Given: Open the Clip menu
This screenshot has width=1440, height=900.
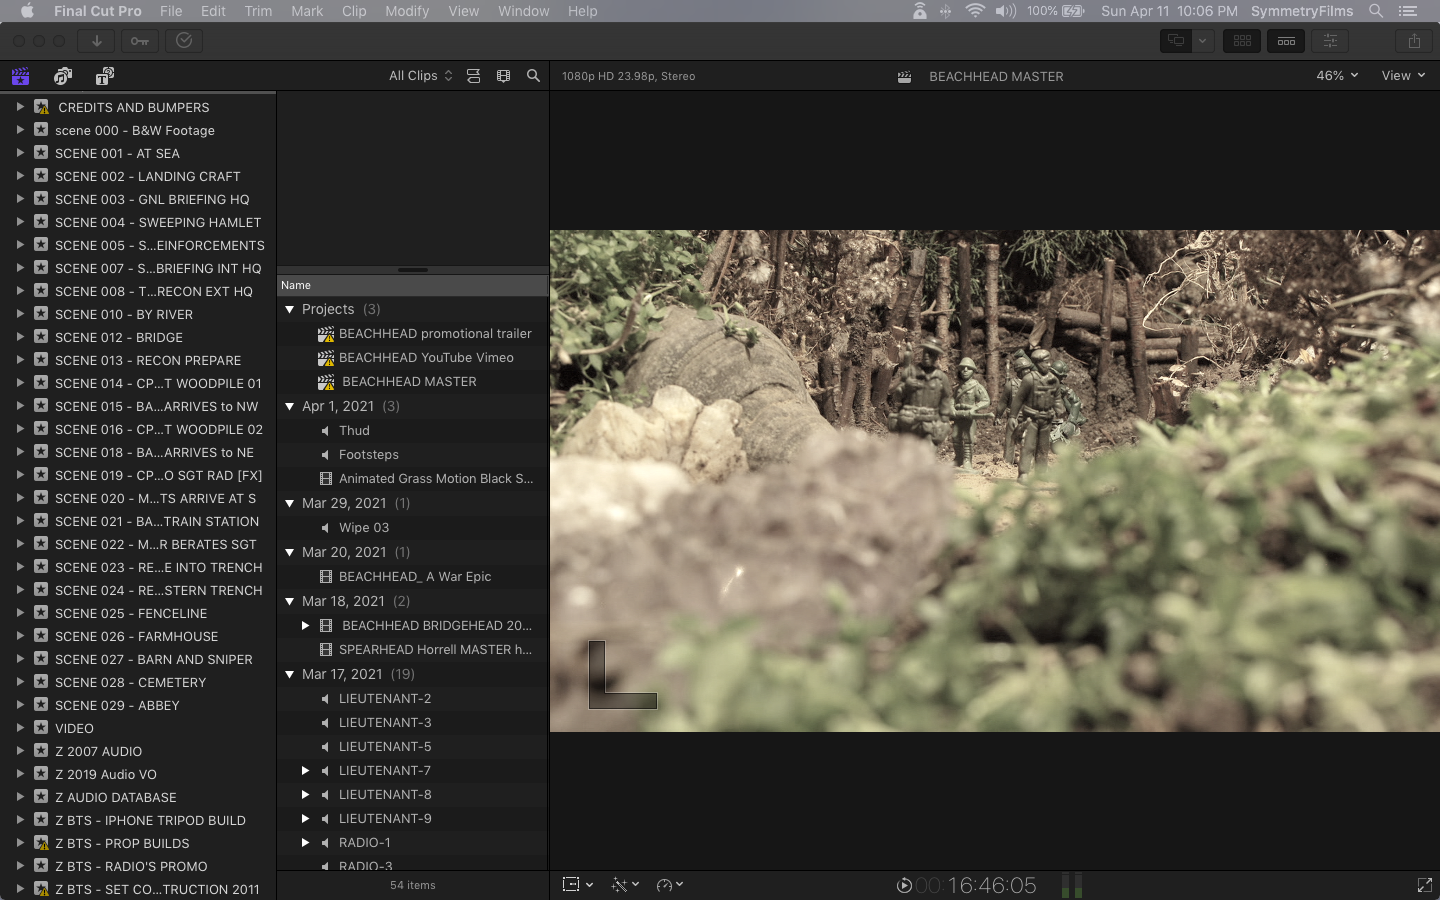Looking at the screenshot, I should pos(354,11).
